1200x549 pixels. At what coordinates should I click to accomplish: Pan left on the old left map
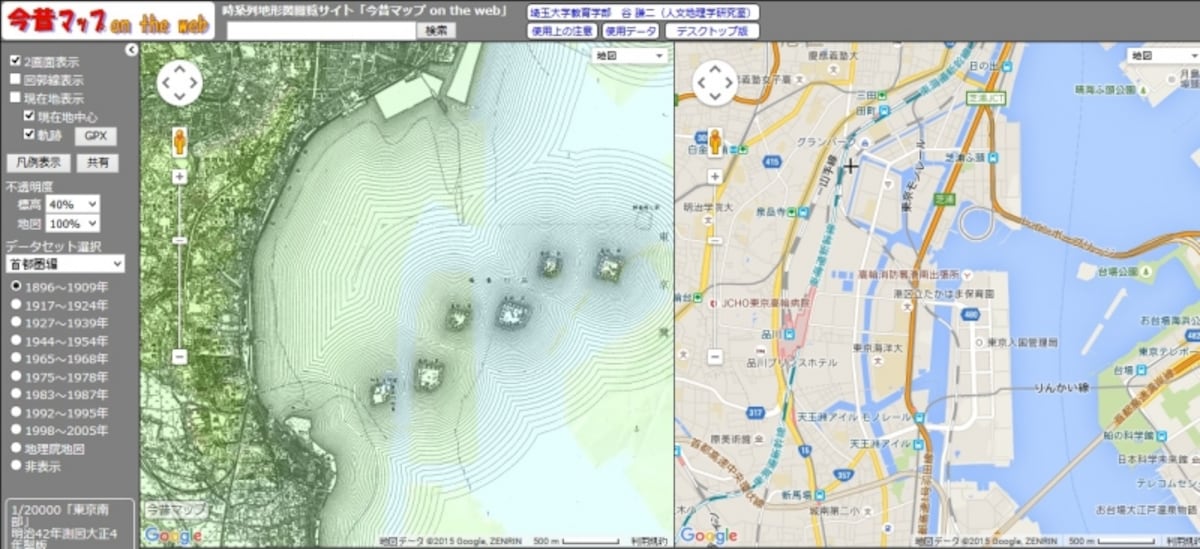(165, 83)
